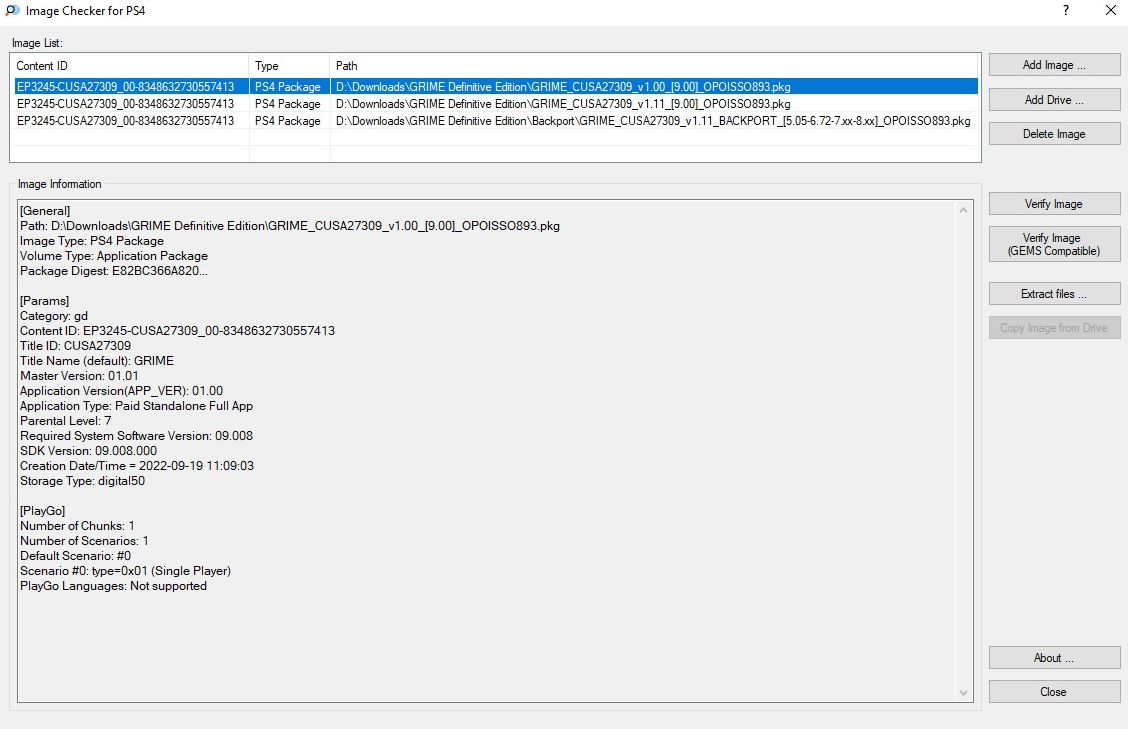The height and width of the screenshot is (729, 1128).
Task: Click the [General] section heading text
Action: [x=45, y=211]
